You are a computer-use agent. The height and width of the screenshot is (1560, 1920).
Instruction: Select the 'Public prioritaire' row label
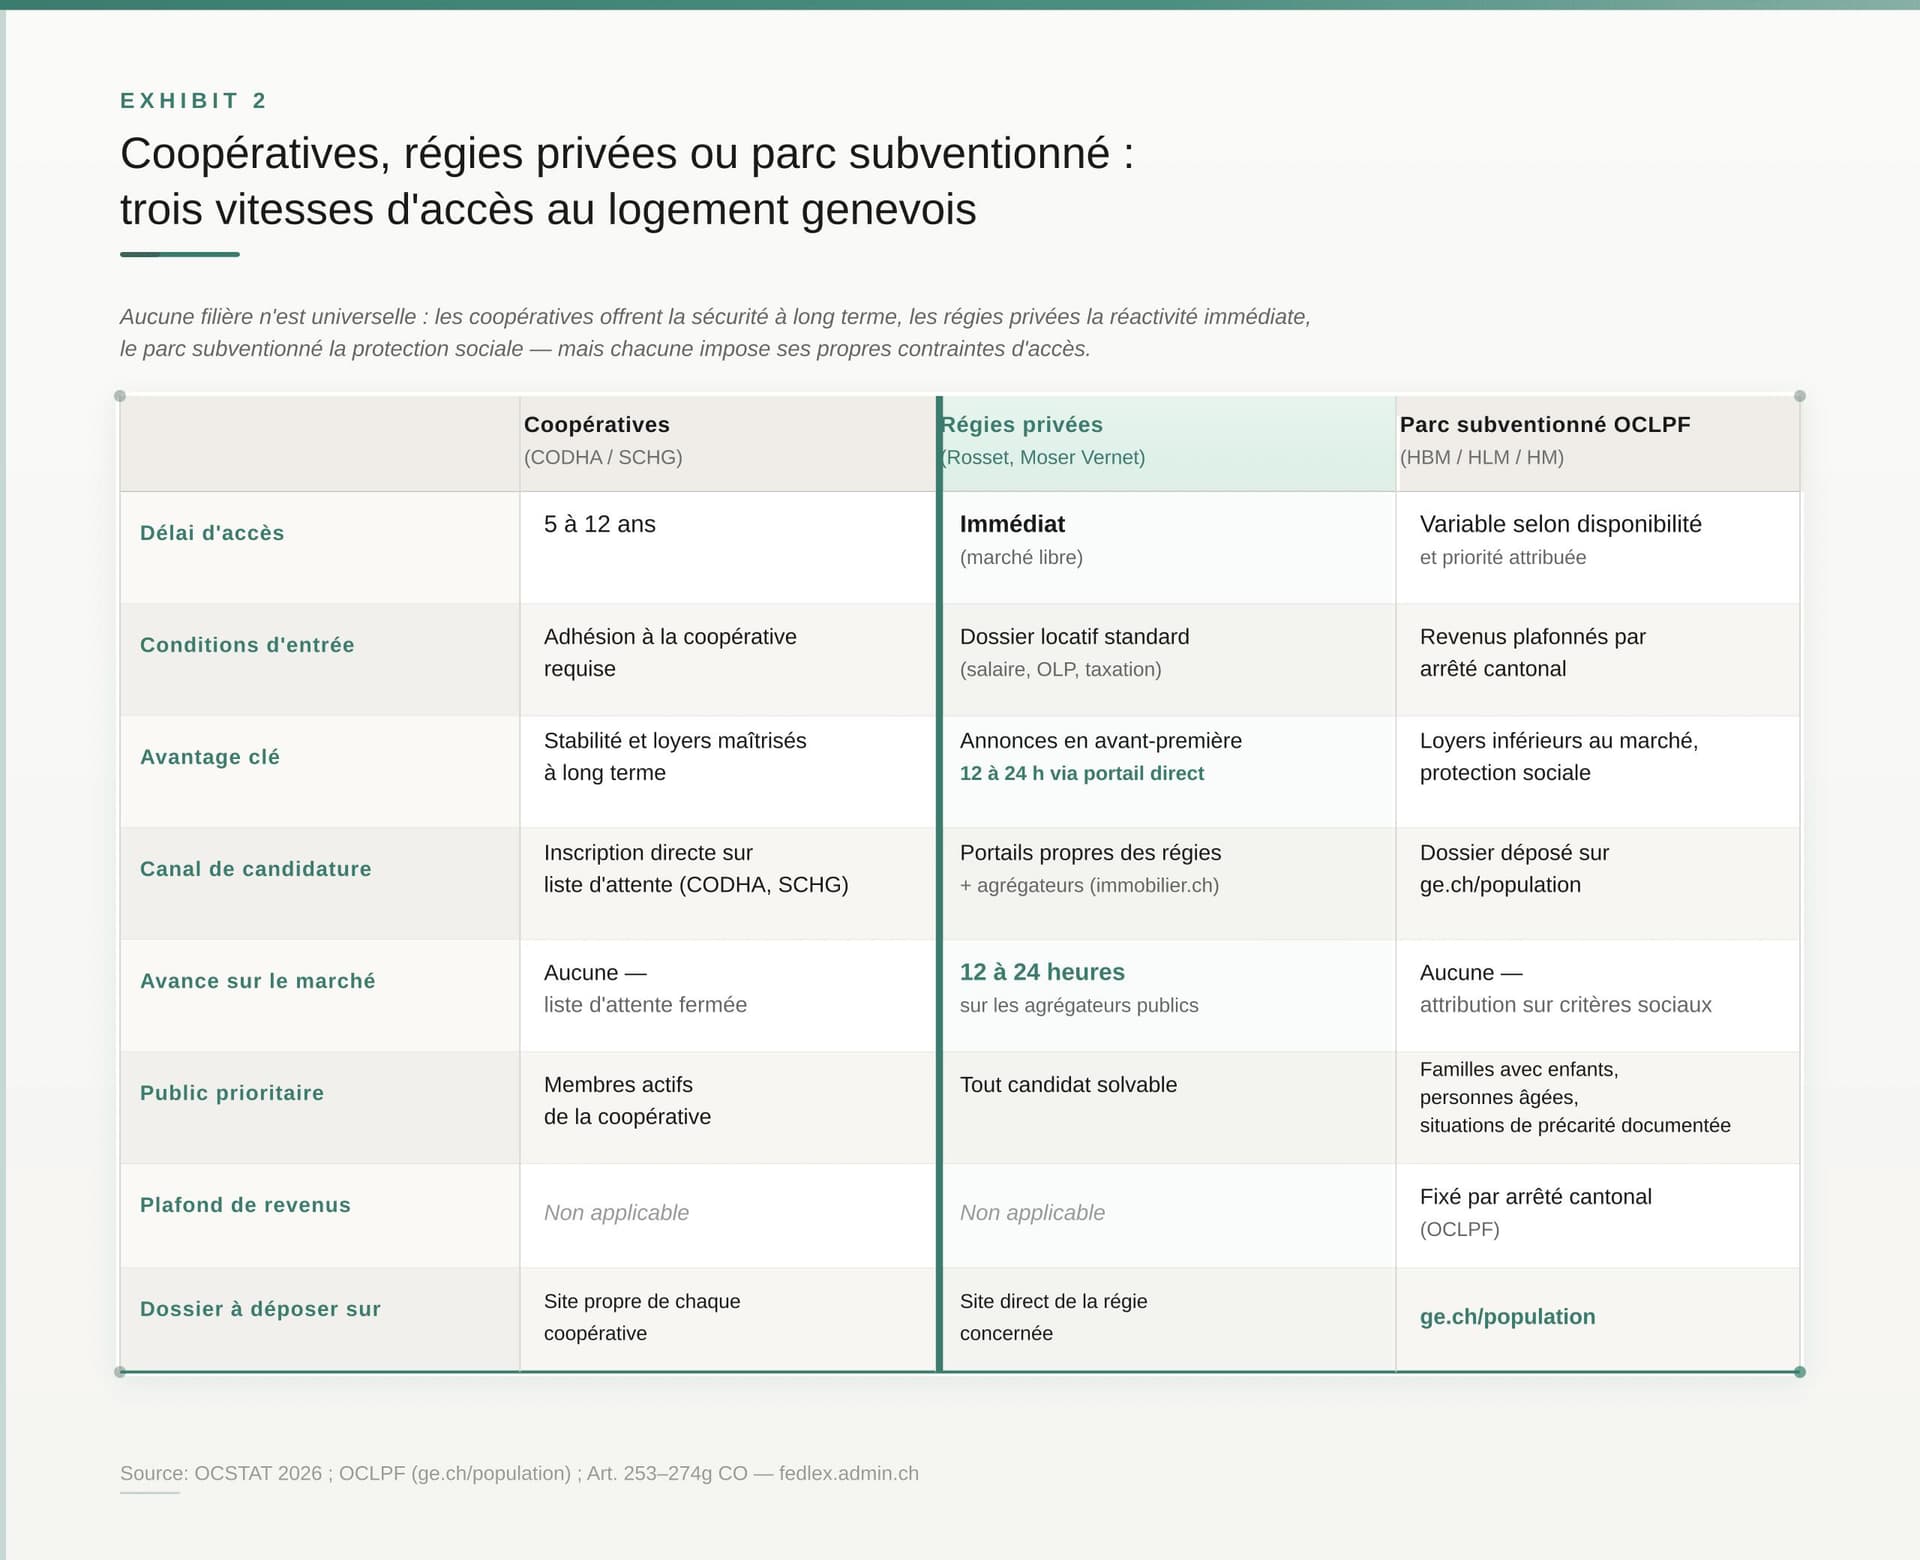pos(232,1093)
